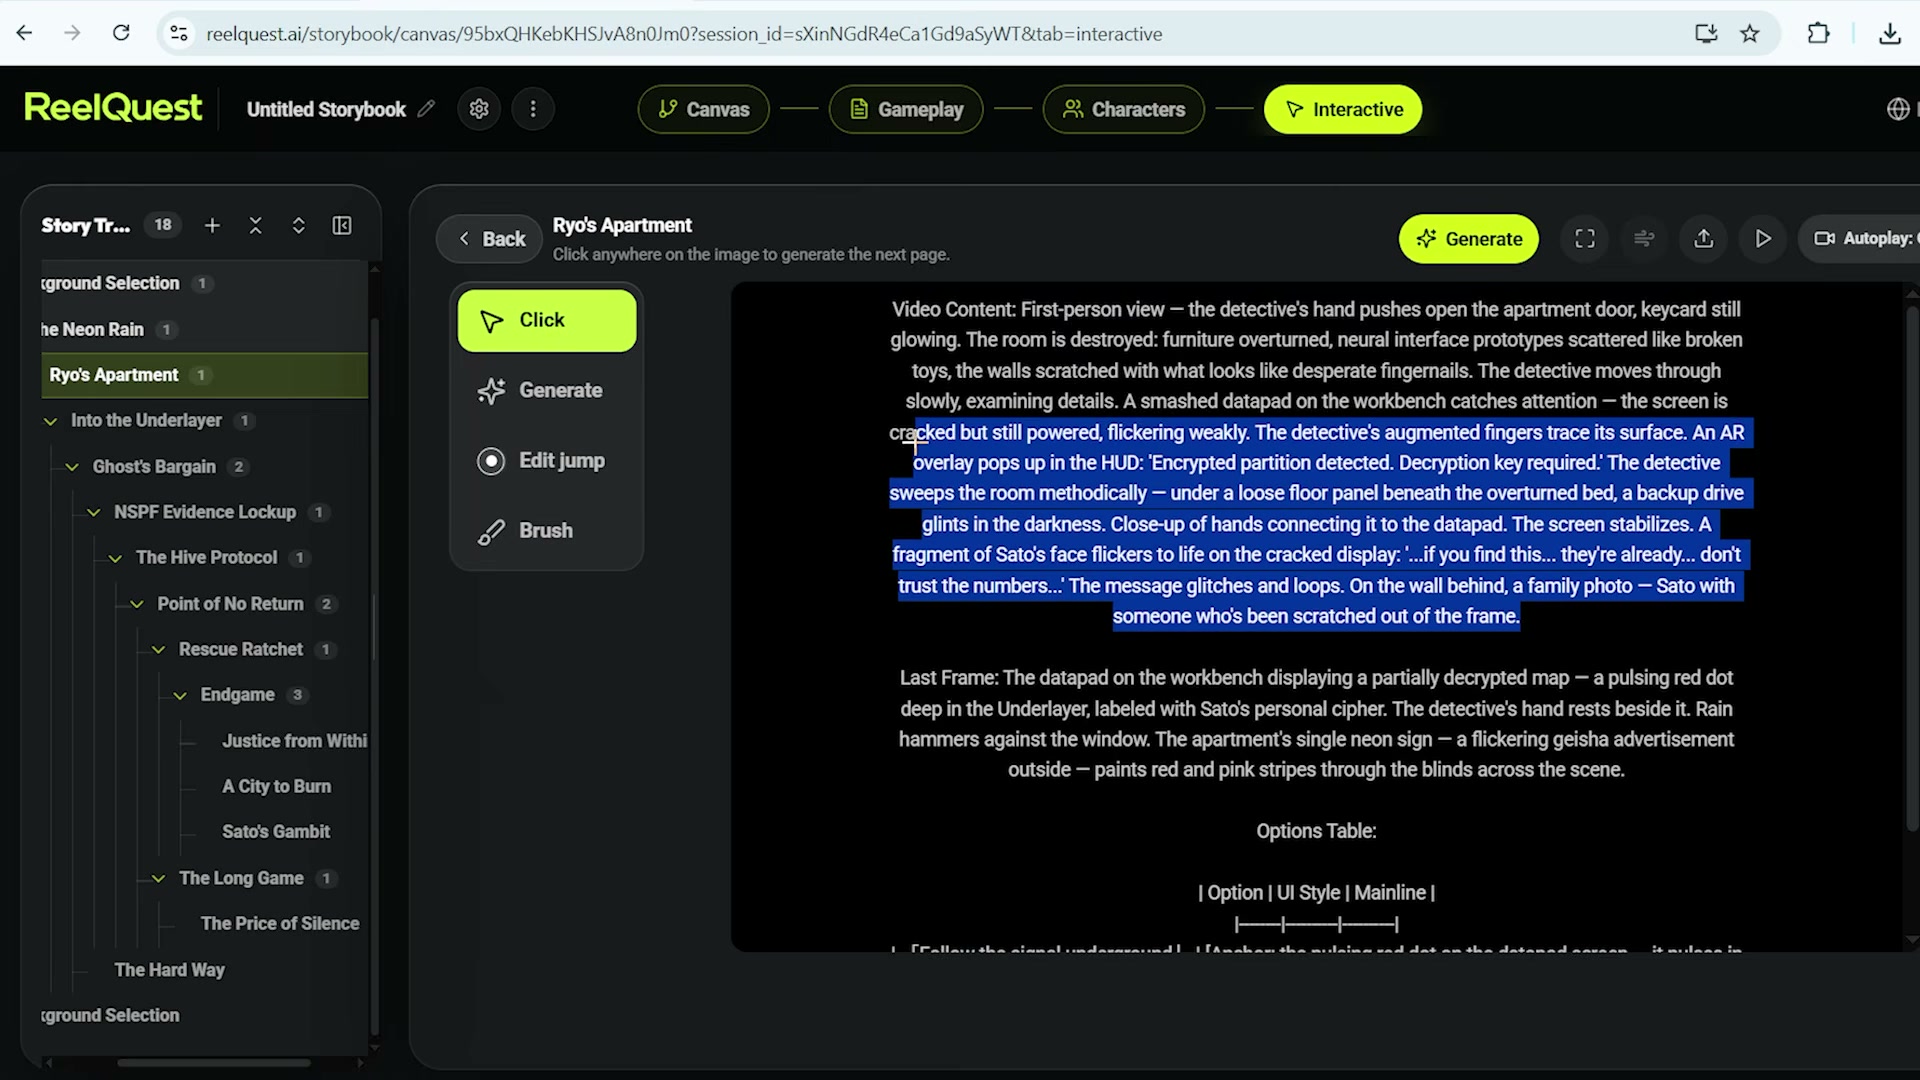Collapse the Into the Underlayer node

(50, 421)
